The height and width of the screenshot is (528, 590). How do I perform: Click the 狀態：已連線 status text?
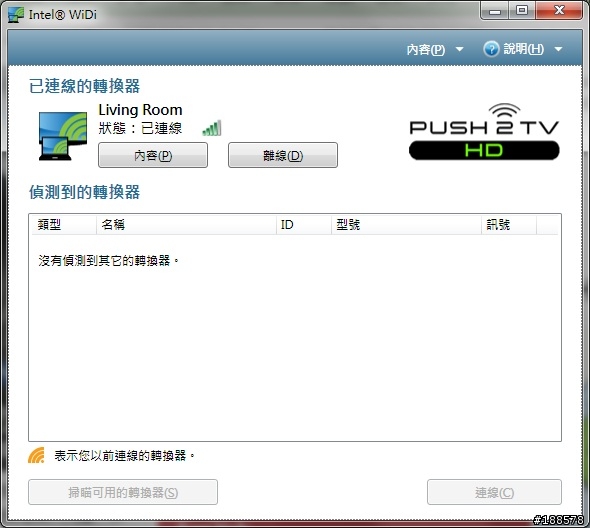(x=140, y=128)
